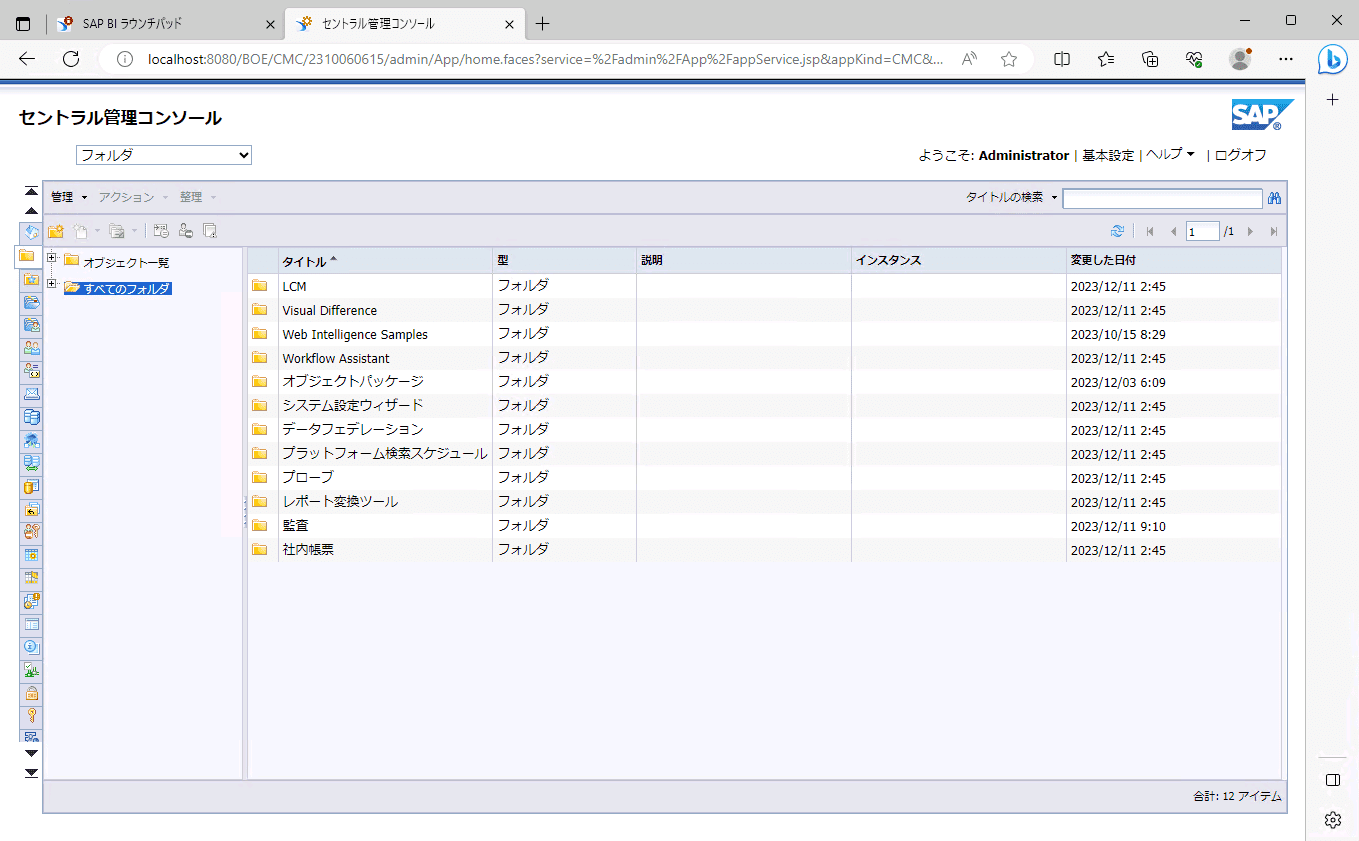Open the タイトルの検索 search type dropdown
Screen dimensions: 1359x841
pyautogui.click(x=1054, y=198)
